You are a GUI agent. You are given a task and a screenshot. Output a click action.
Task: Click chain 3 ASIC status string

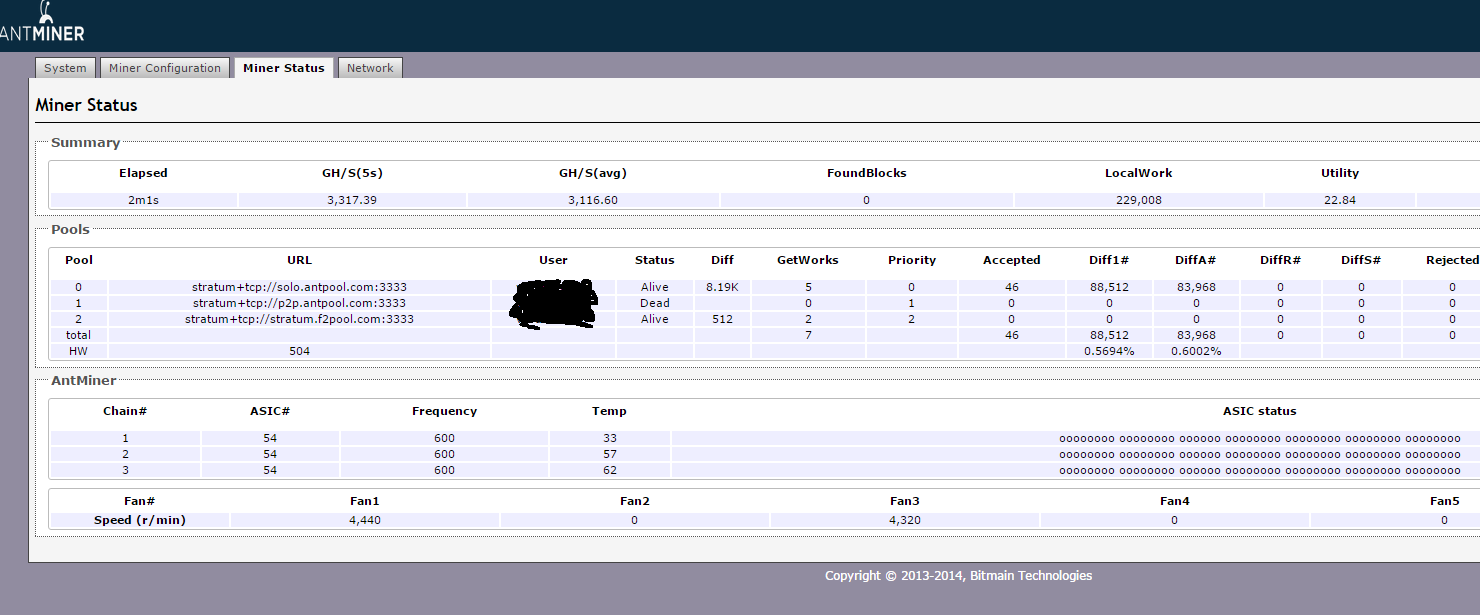(1260, 470)
